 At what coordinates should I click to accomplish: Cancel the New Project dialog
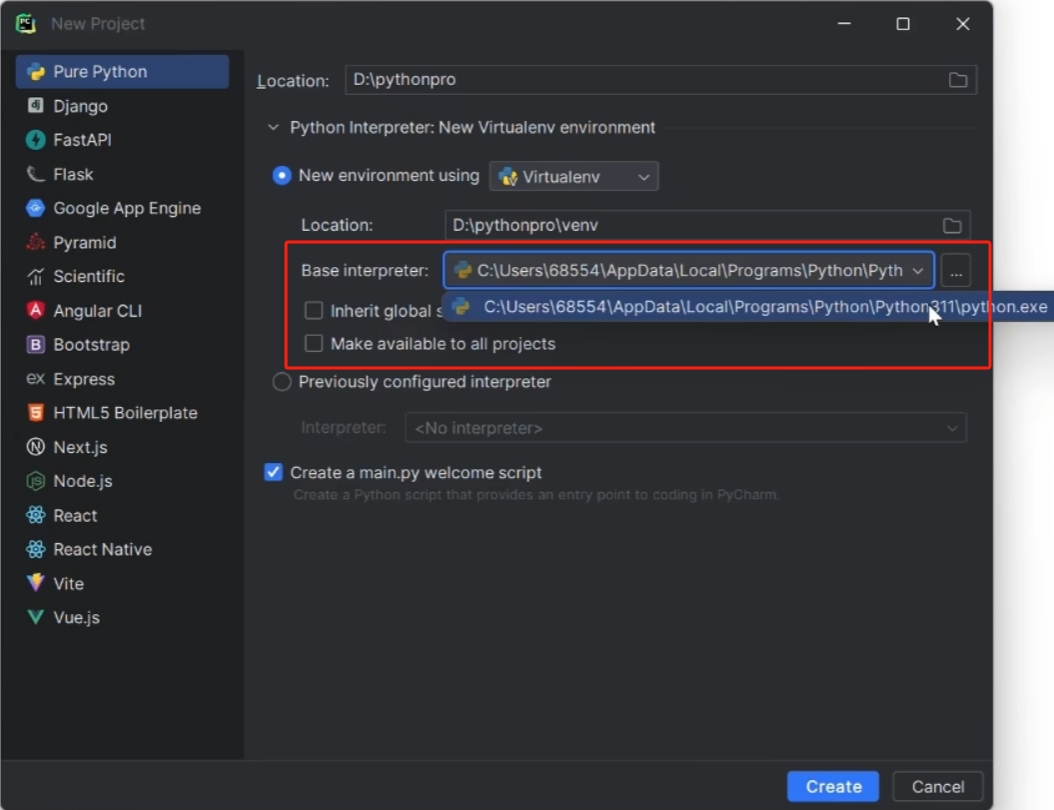point(937,786)
